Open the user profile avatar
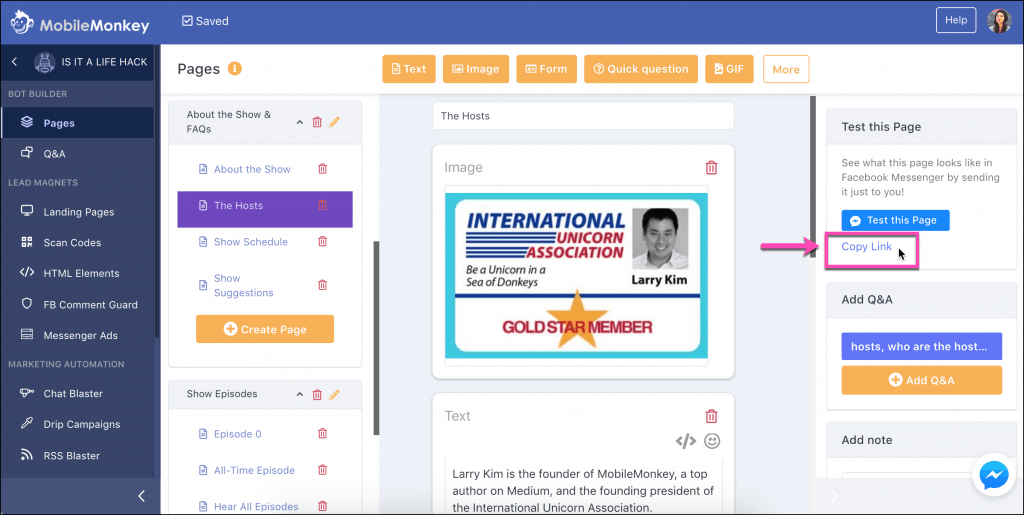Screen dimensions: 1024x515 tap(999, 21)
